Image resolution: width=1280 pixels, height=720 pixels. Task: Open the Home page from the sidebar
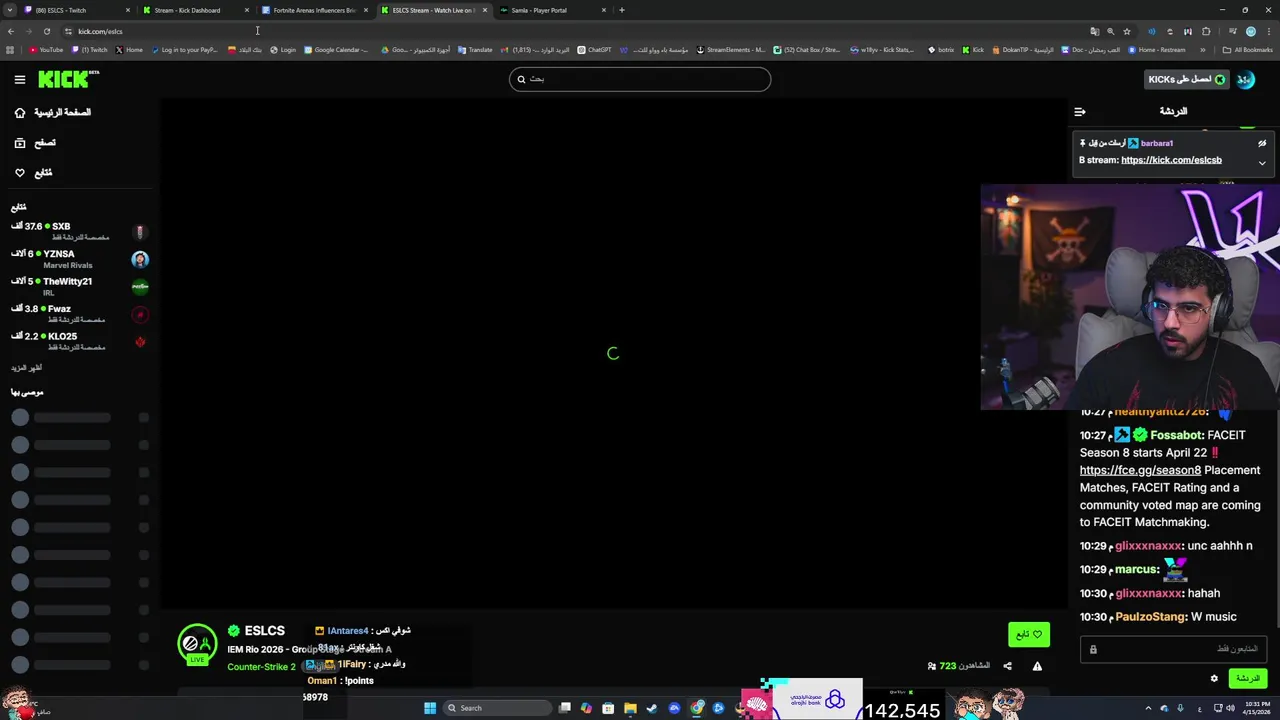click(52, 113)
